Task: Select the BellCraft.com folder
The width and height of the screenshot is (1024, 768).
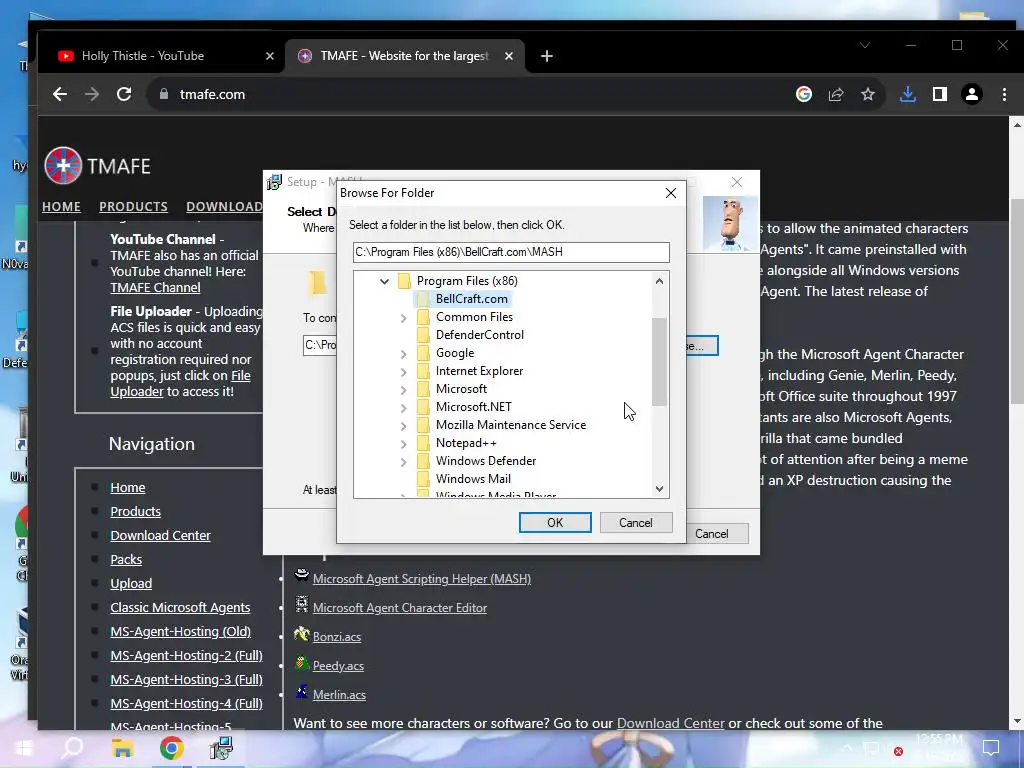Action: pyautogui.click(x=471, y=298)
